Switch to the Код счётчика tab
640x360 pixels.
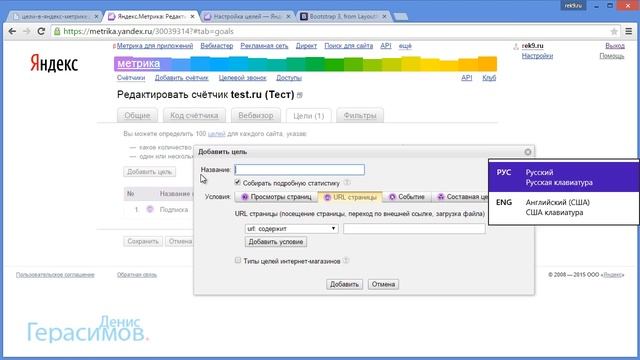[194, 116]
